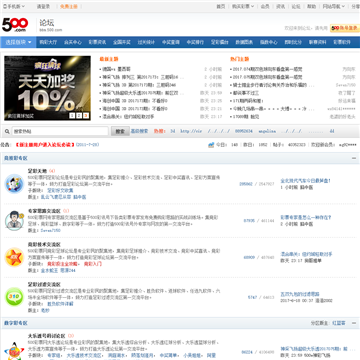Open moderator Seven7150 profile link
360x360 pixels.
coord(50,230)
